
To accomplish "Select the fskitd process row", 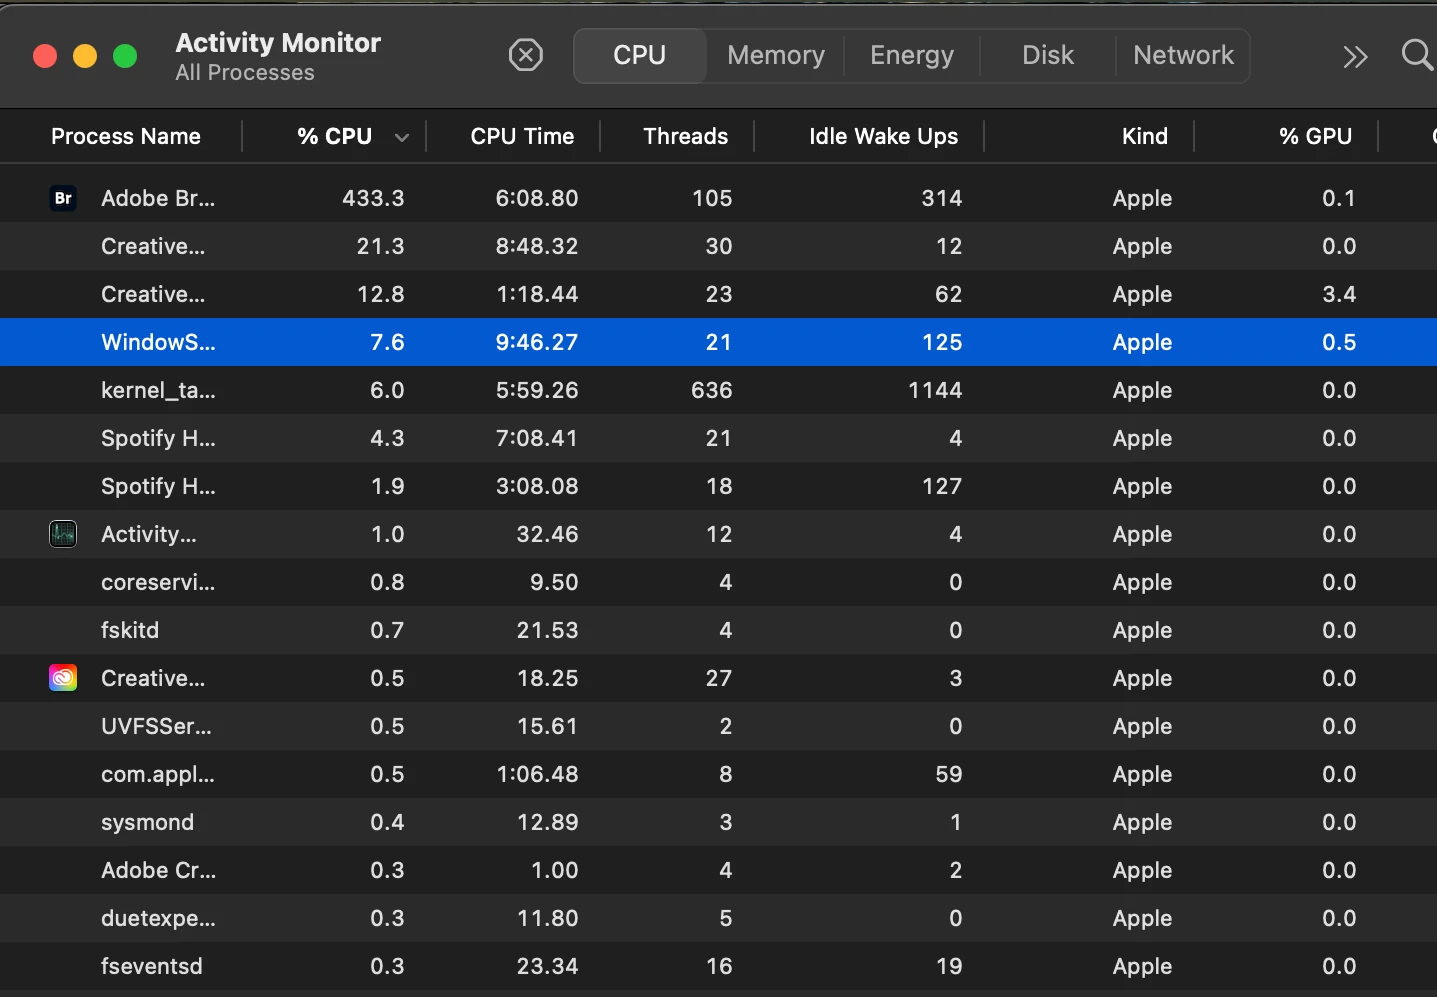I will (718, 630).
